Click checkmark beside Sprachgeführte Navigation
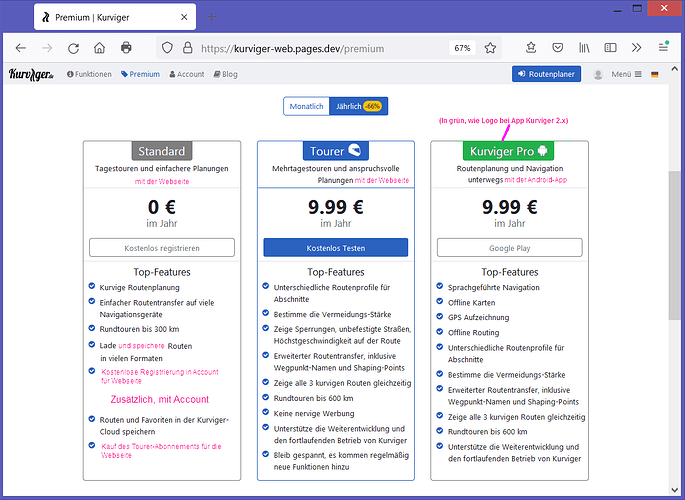685x500 pixels. coord(439,286)
